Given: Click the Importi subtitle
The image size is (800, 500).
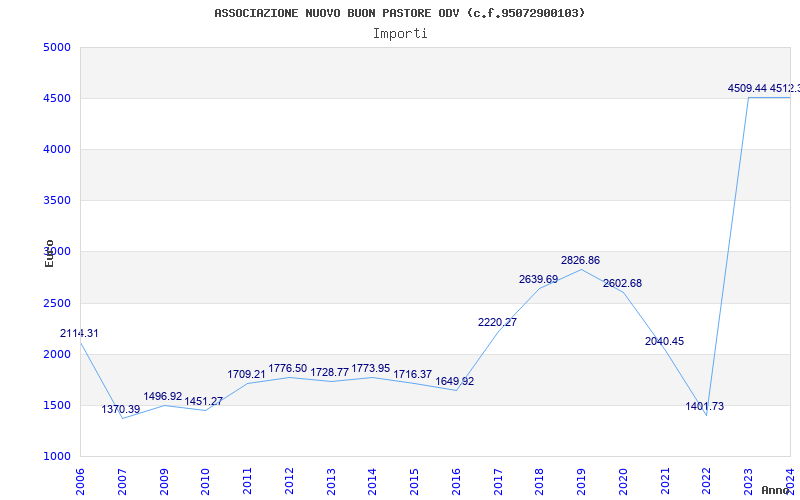Looking at the screenshot, I should pos(400,34).
